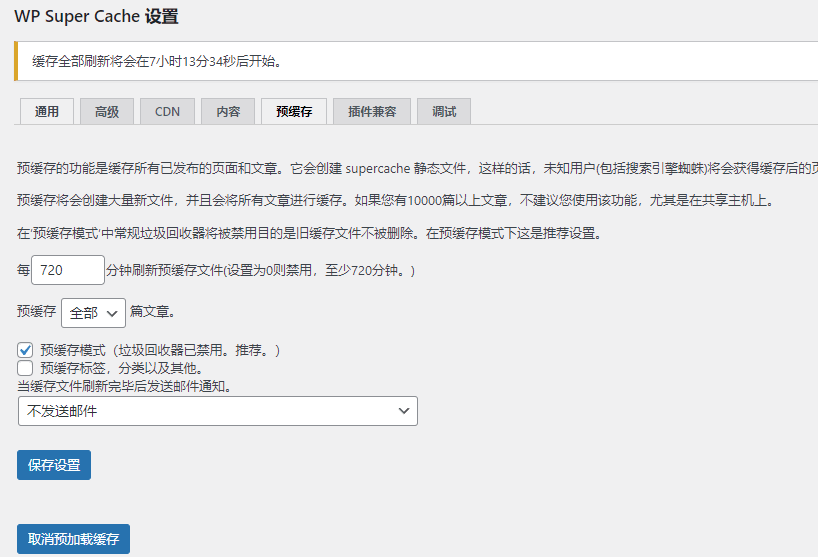818x557 pixels.
Task: Click the notice 缓存全部刷新将会在7小时13分34秒后开始
Action: click(x=158, y=61)
